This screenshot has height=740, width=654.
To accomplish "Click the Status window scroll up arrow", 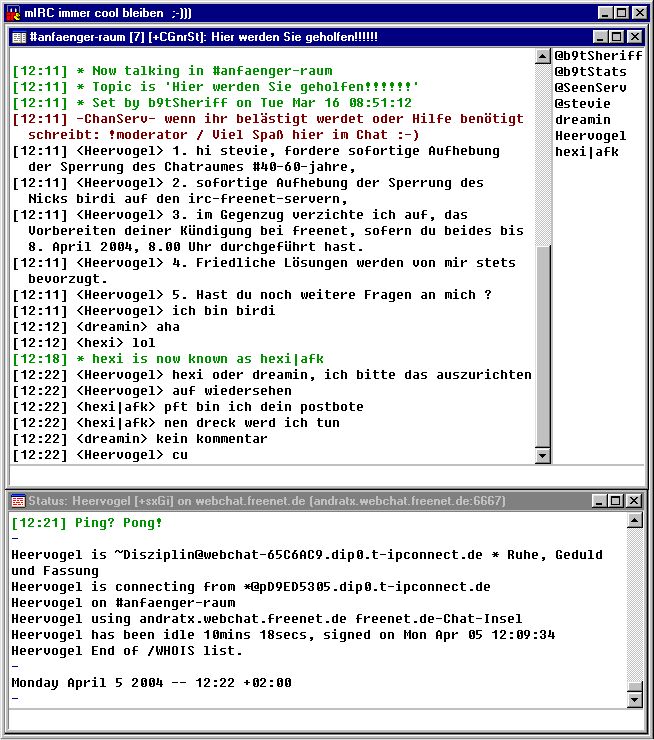I will [635, 521].
